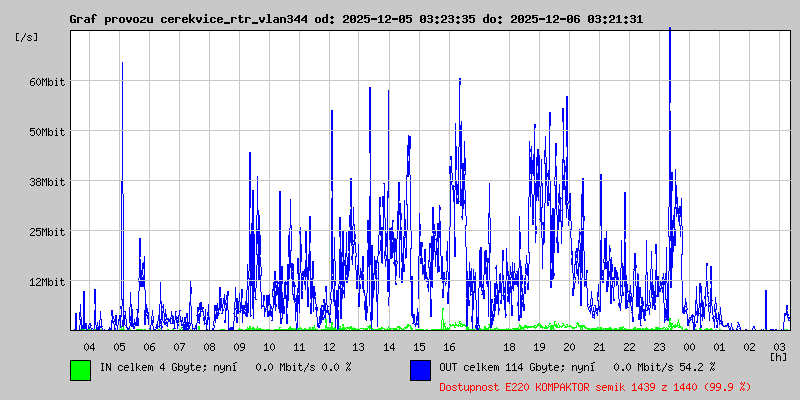Click the 12Mbit y-axis label
Viewport: 800px width, 400px height.
[x=47, y=282]
